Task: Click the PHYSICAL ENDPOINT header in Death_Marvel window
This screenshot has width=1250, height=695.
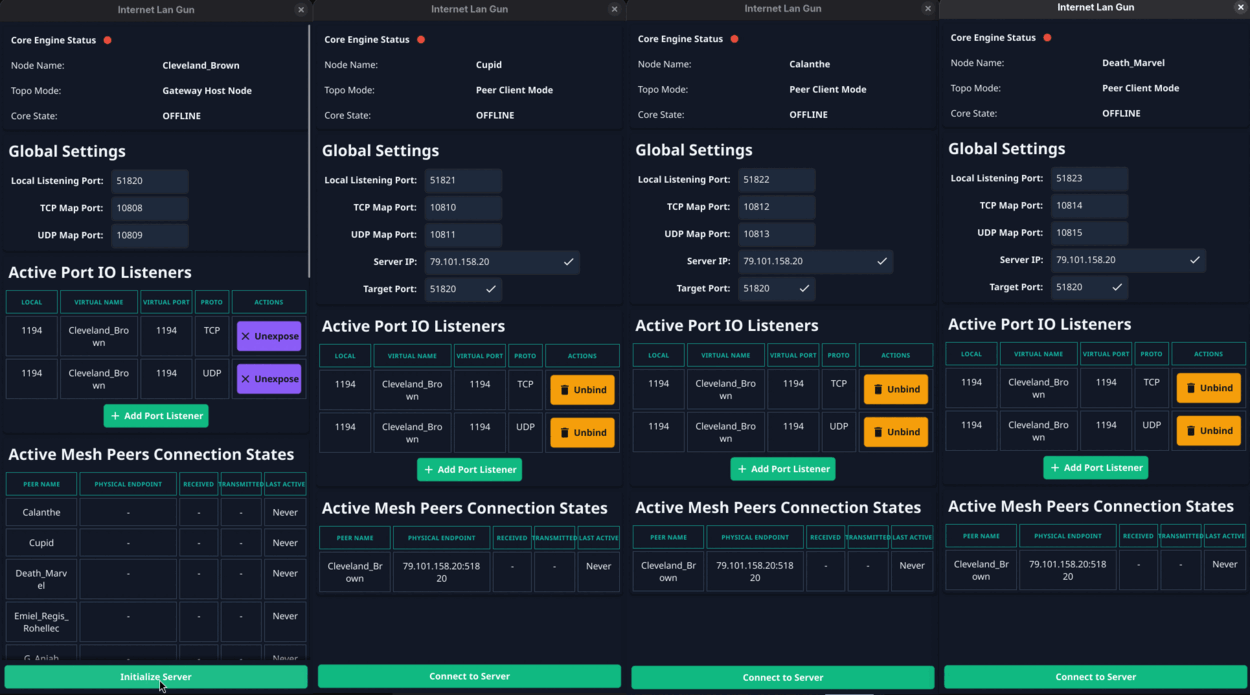Action: (1068, 536)
